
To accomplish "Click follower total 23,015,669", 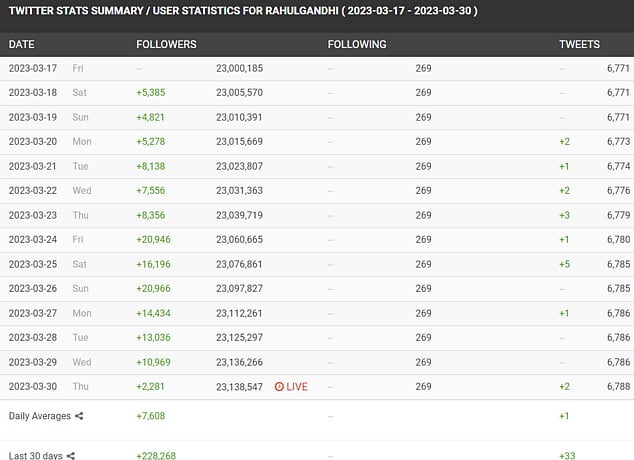I will point(239,141).
